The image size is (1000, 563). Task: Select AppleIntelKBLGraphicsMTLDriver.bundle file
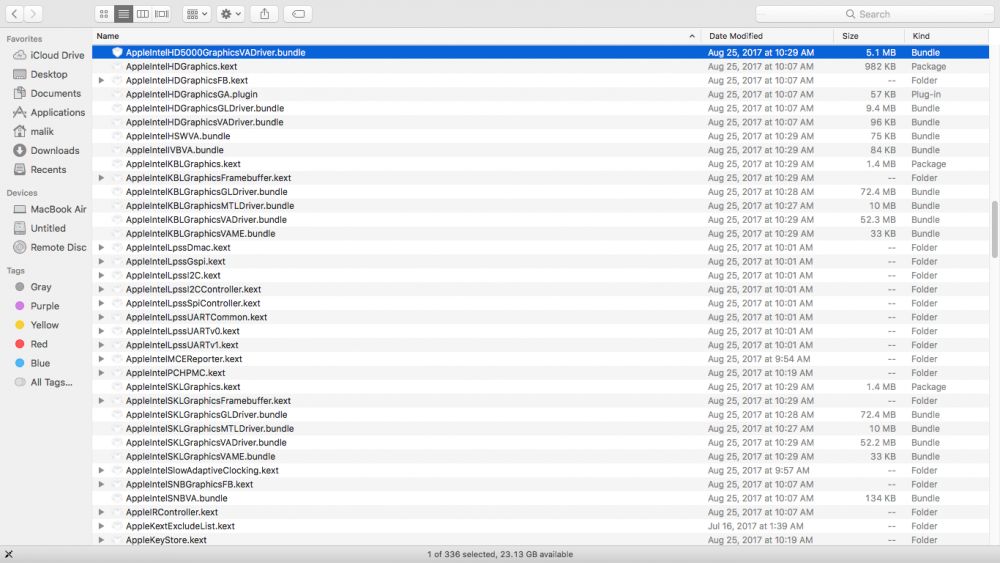(x=210, y=206)
